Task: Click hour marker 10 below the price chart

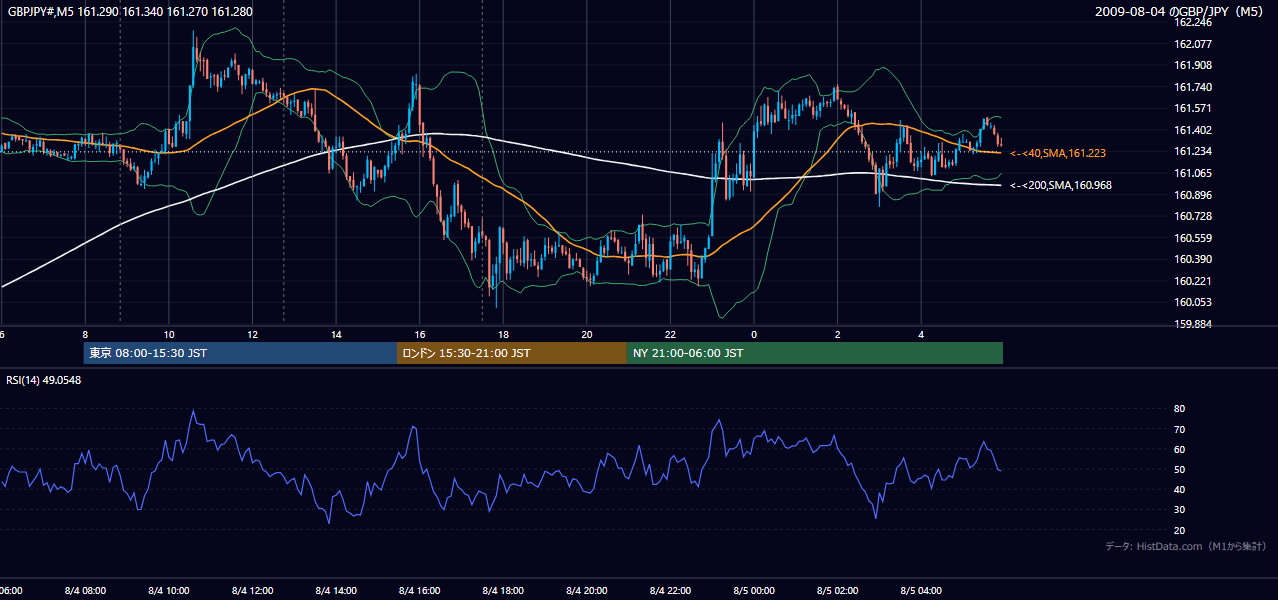Action: [169, 335]
